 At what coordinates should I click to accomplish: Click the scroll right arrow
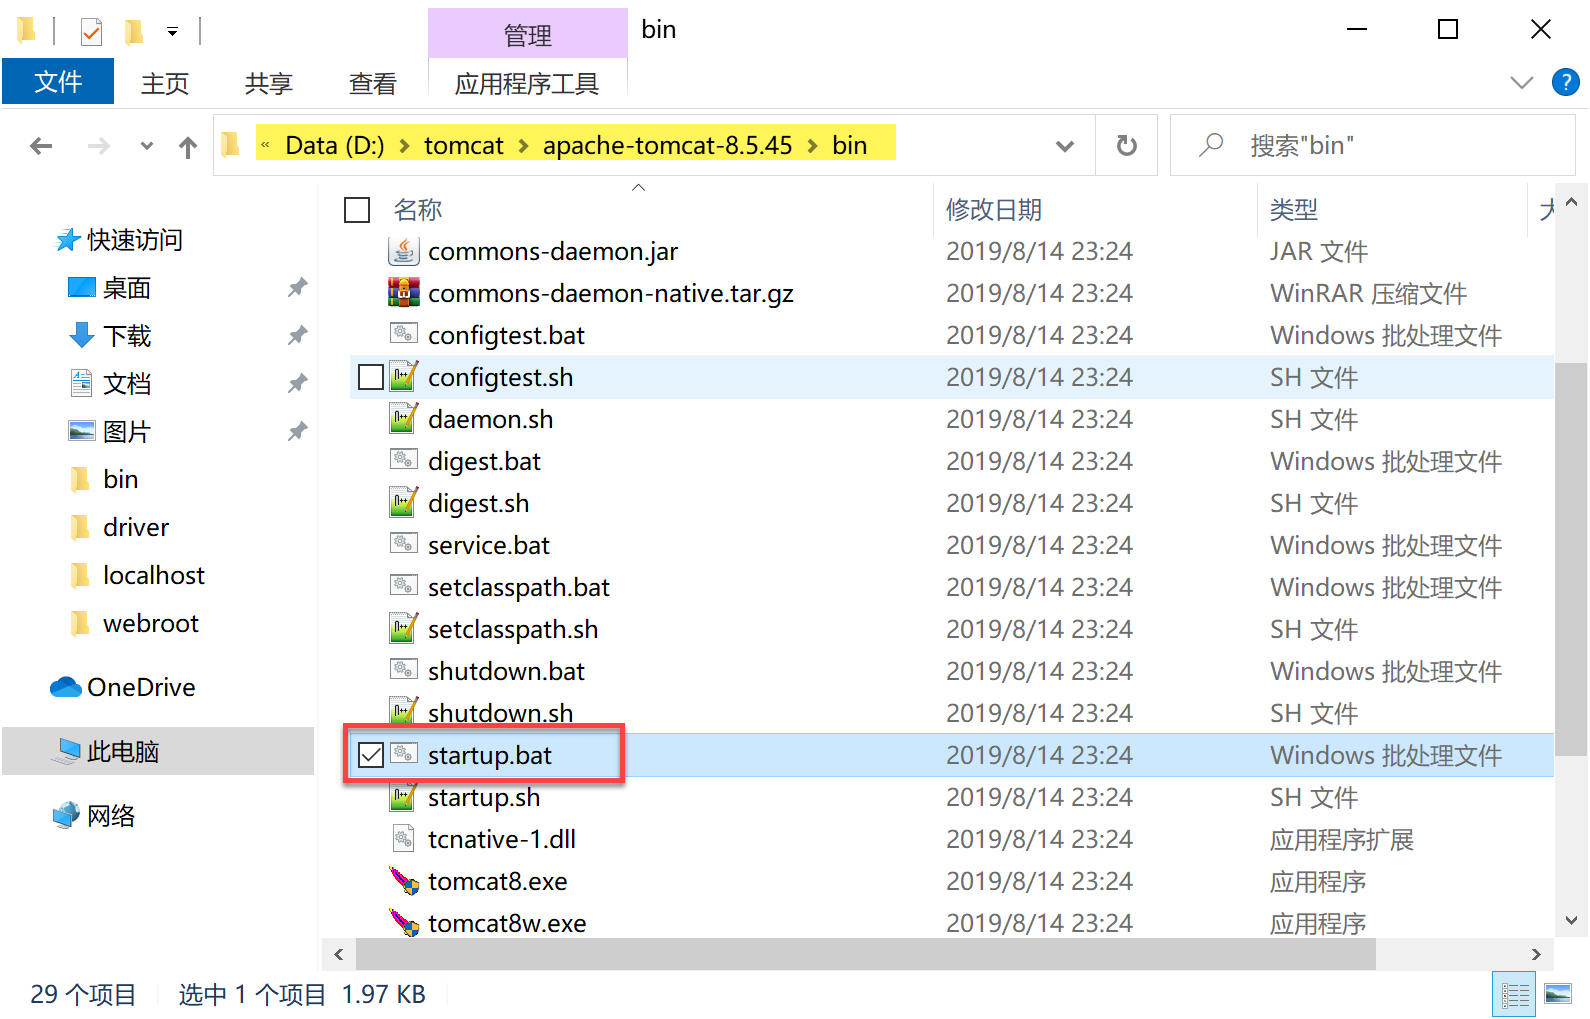click(x=1536, y=954)
